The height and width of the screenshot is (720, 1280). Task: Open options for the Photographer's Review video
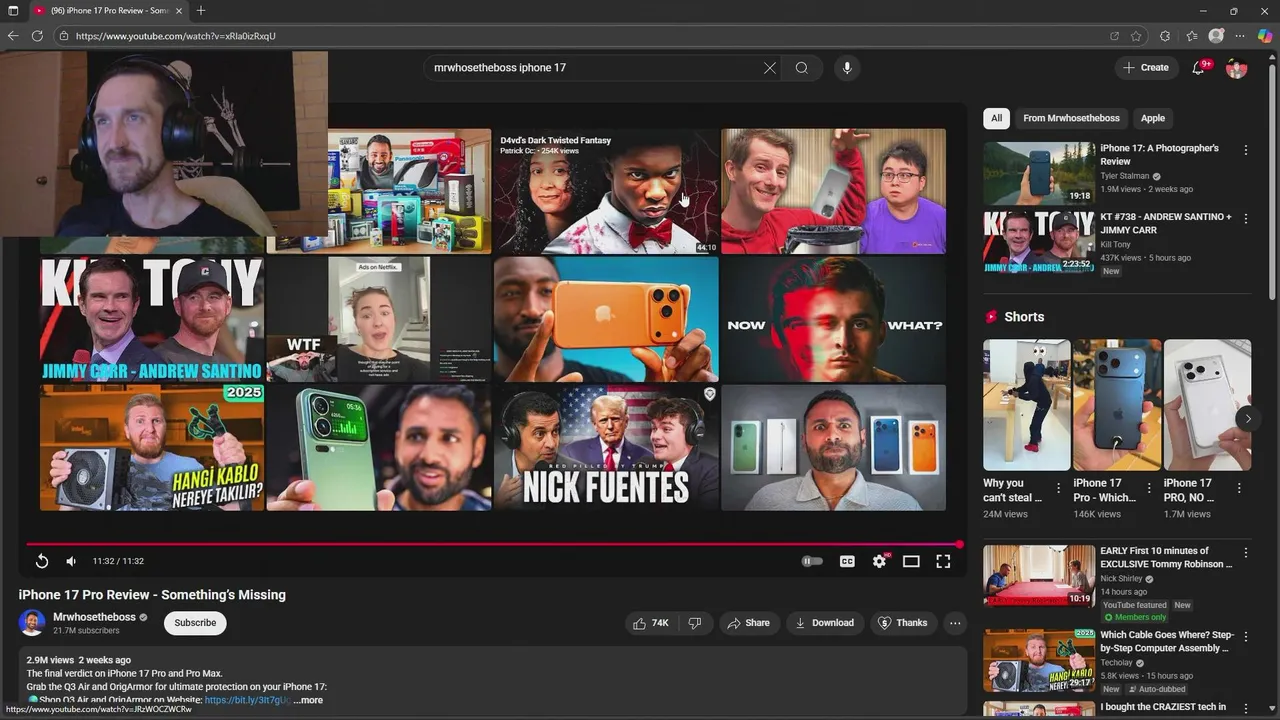click(x=1246, y=150)
